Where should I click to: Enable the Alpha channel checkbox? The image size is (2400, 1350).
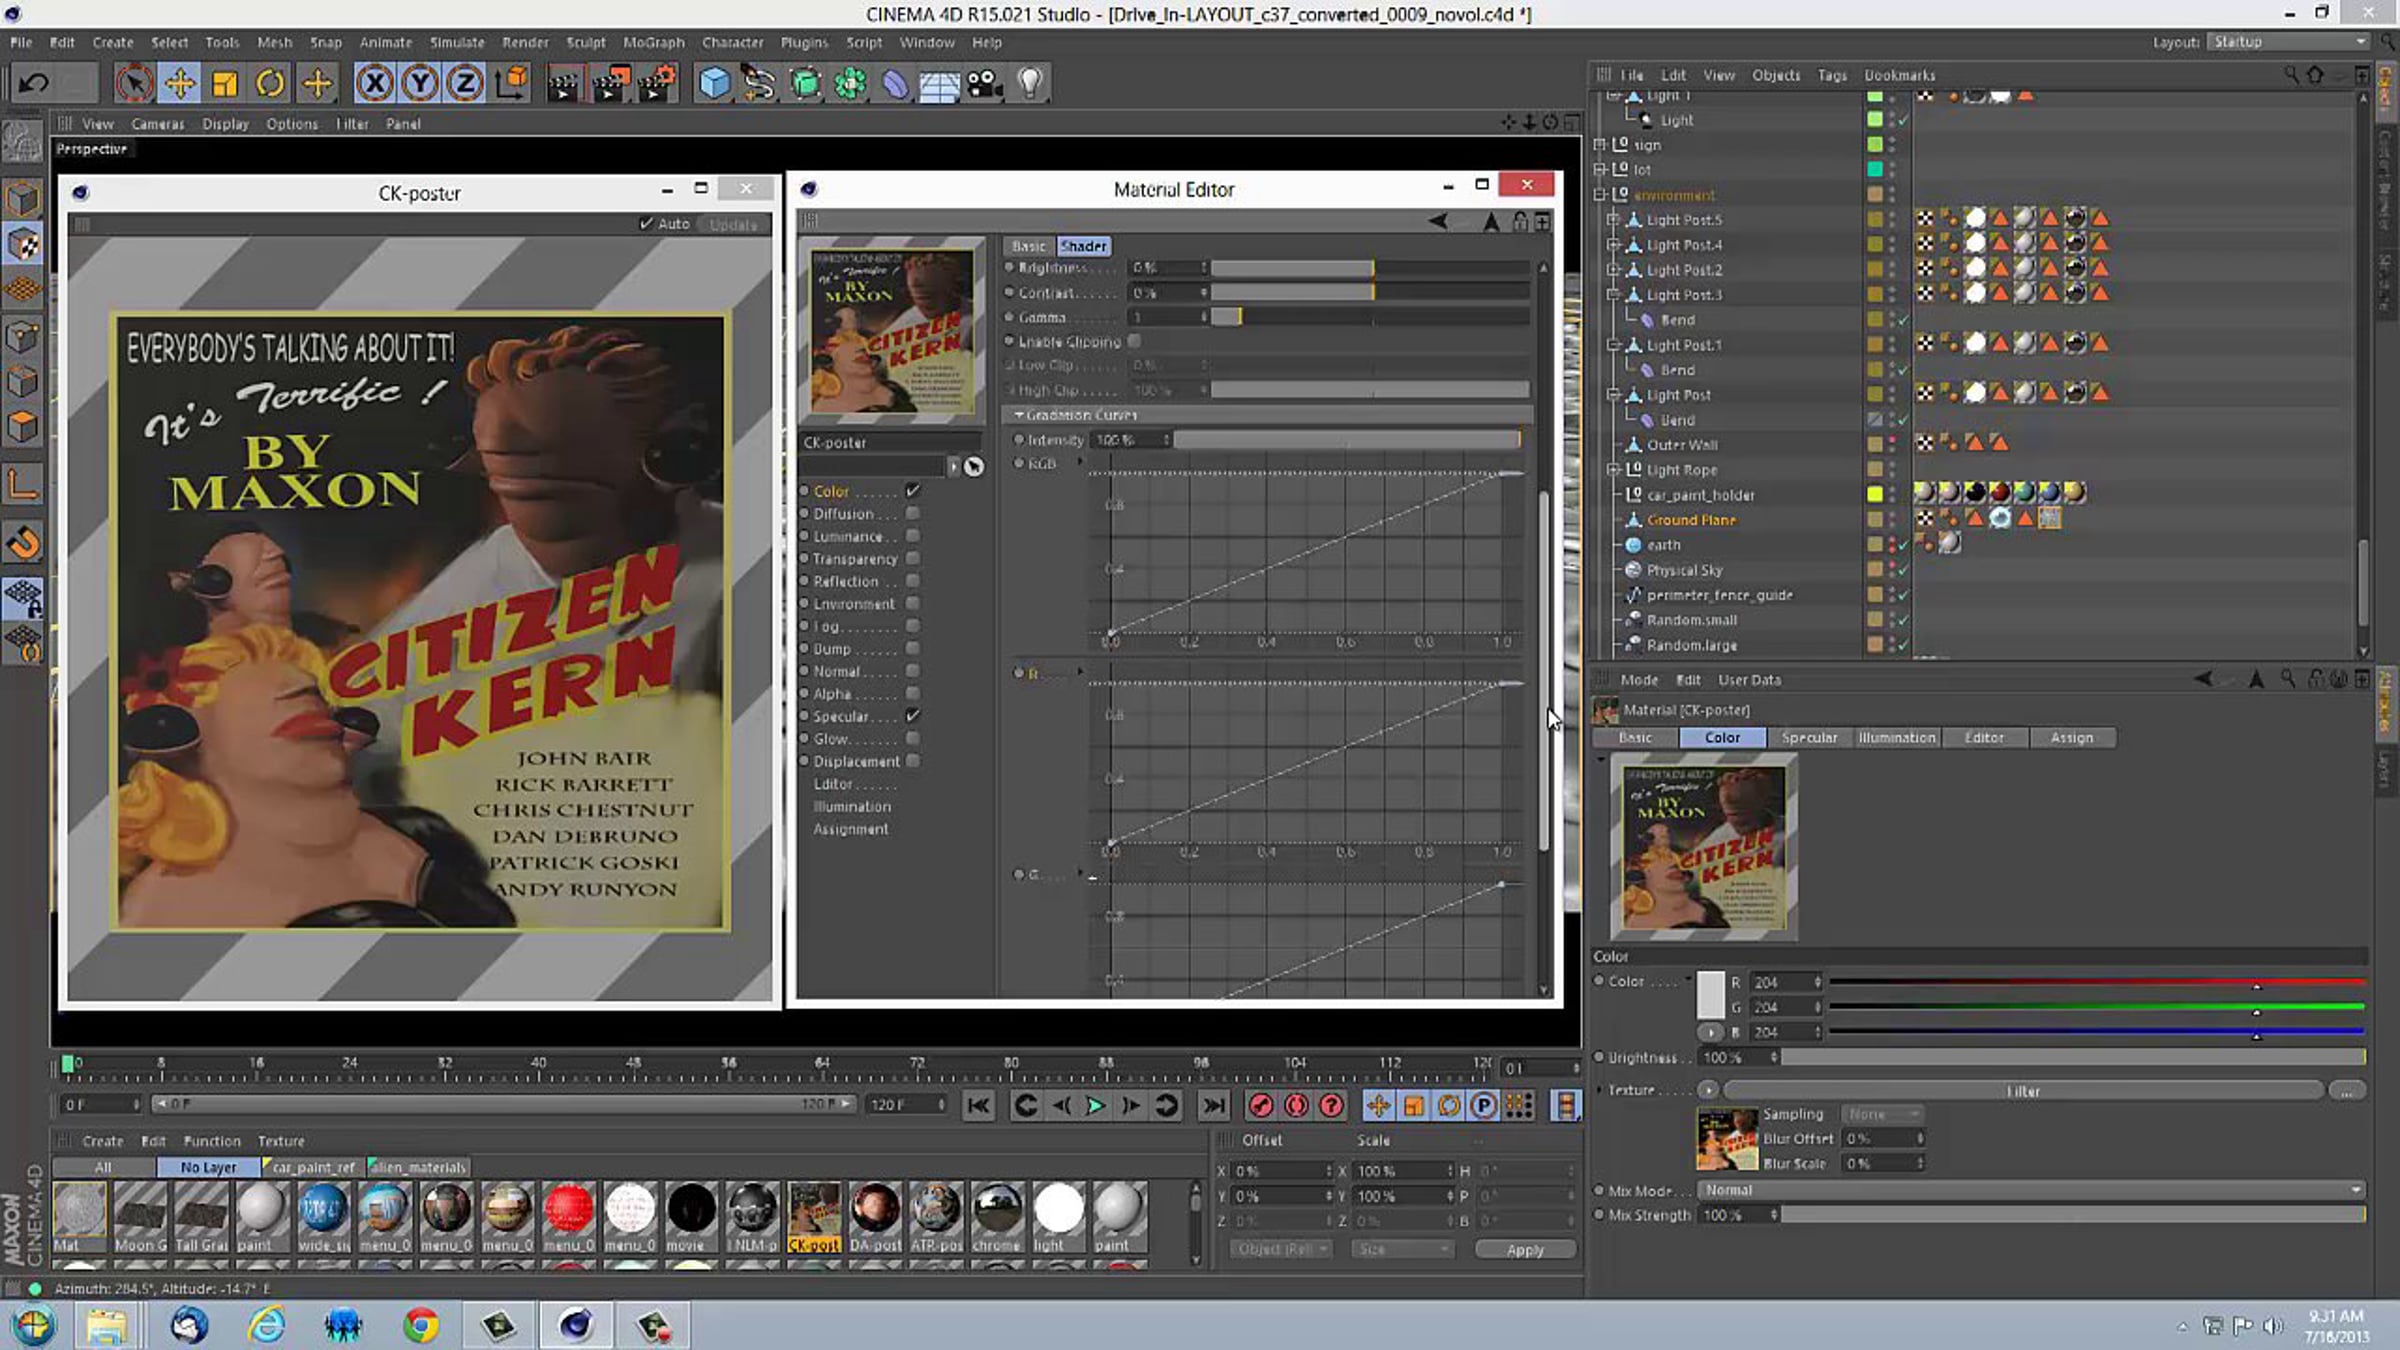913,693
